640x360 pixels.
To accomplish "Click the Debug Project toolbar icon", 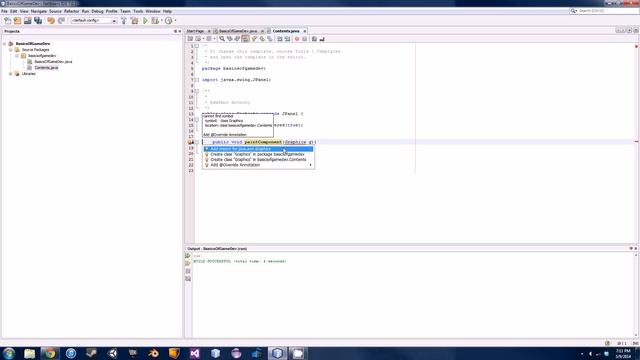I will (155, 20).
